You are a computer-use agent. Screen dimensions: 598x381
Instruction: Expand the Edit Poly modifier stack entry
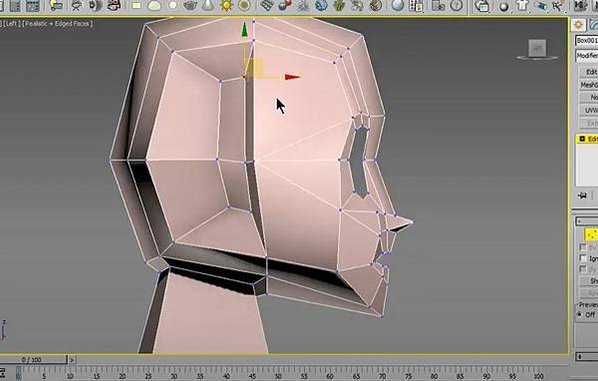[582, 139]
